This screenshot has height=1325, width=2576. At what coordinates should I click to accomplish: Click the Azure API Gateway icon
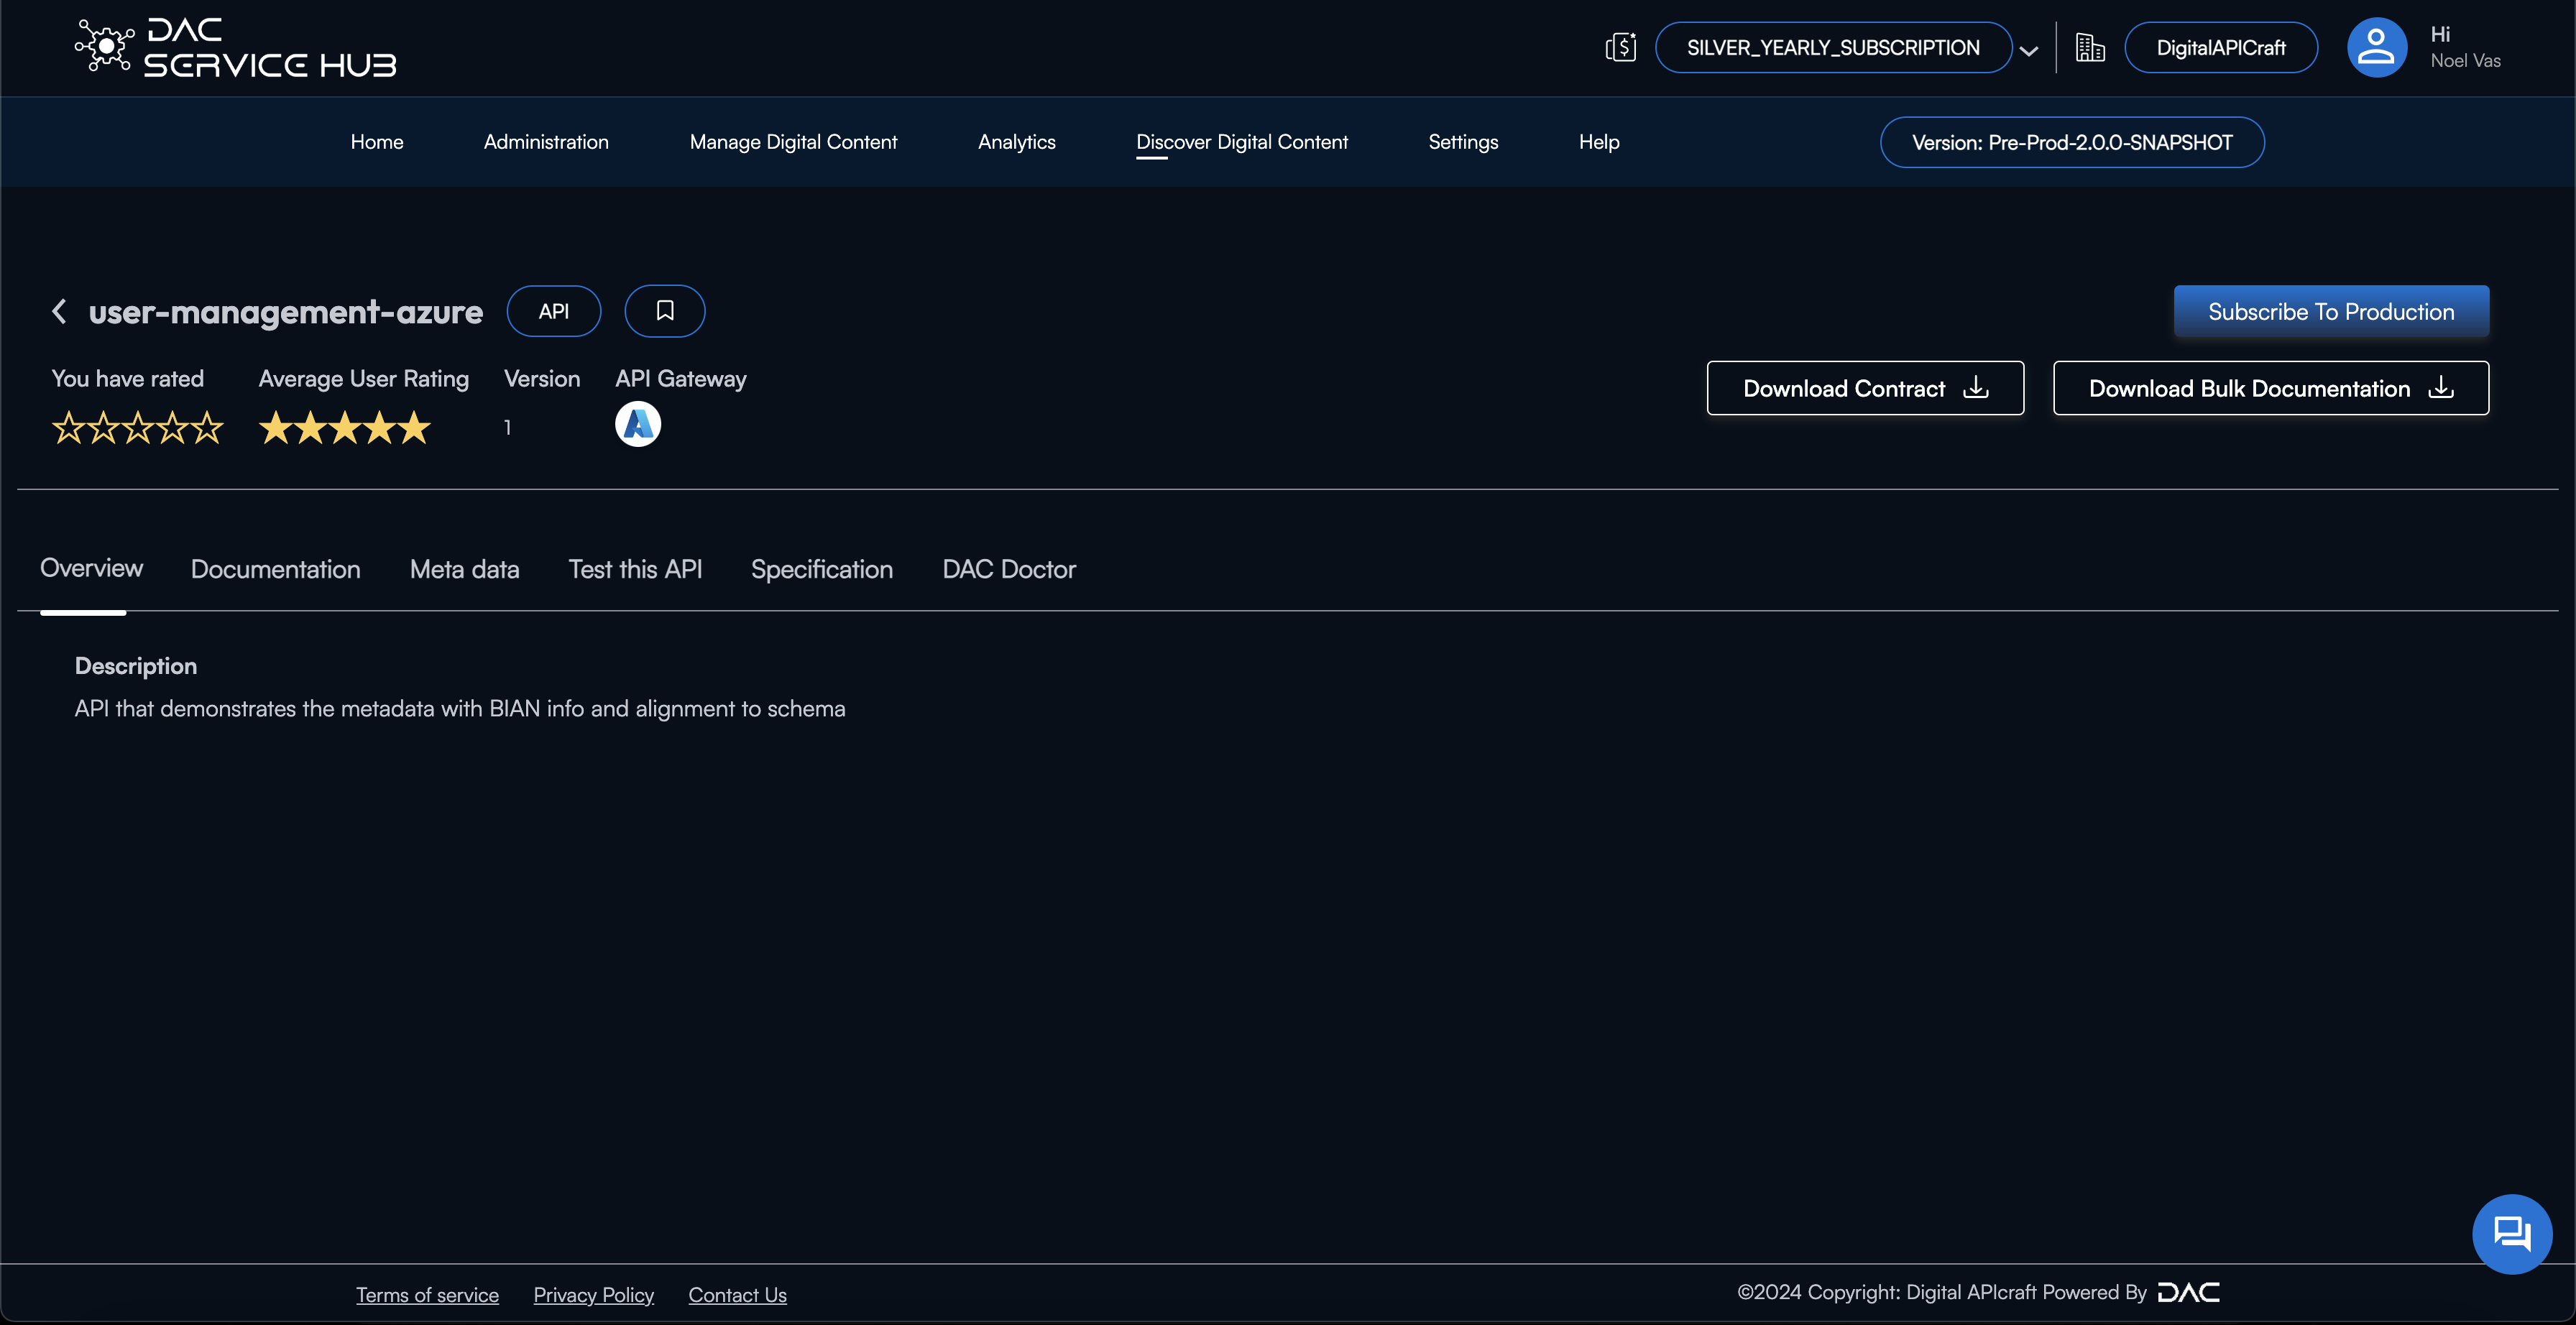click(638, 423)
